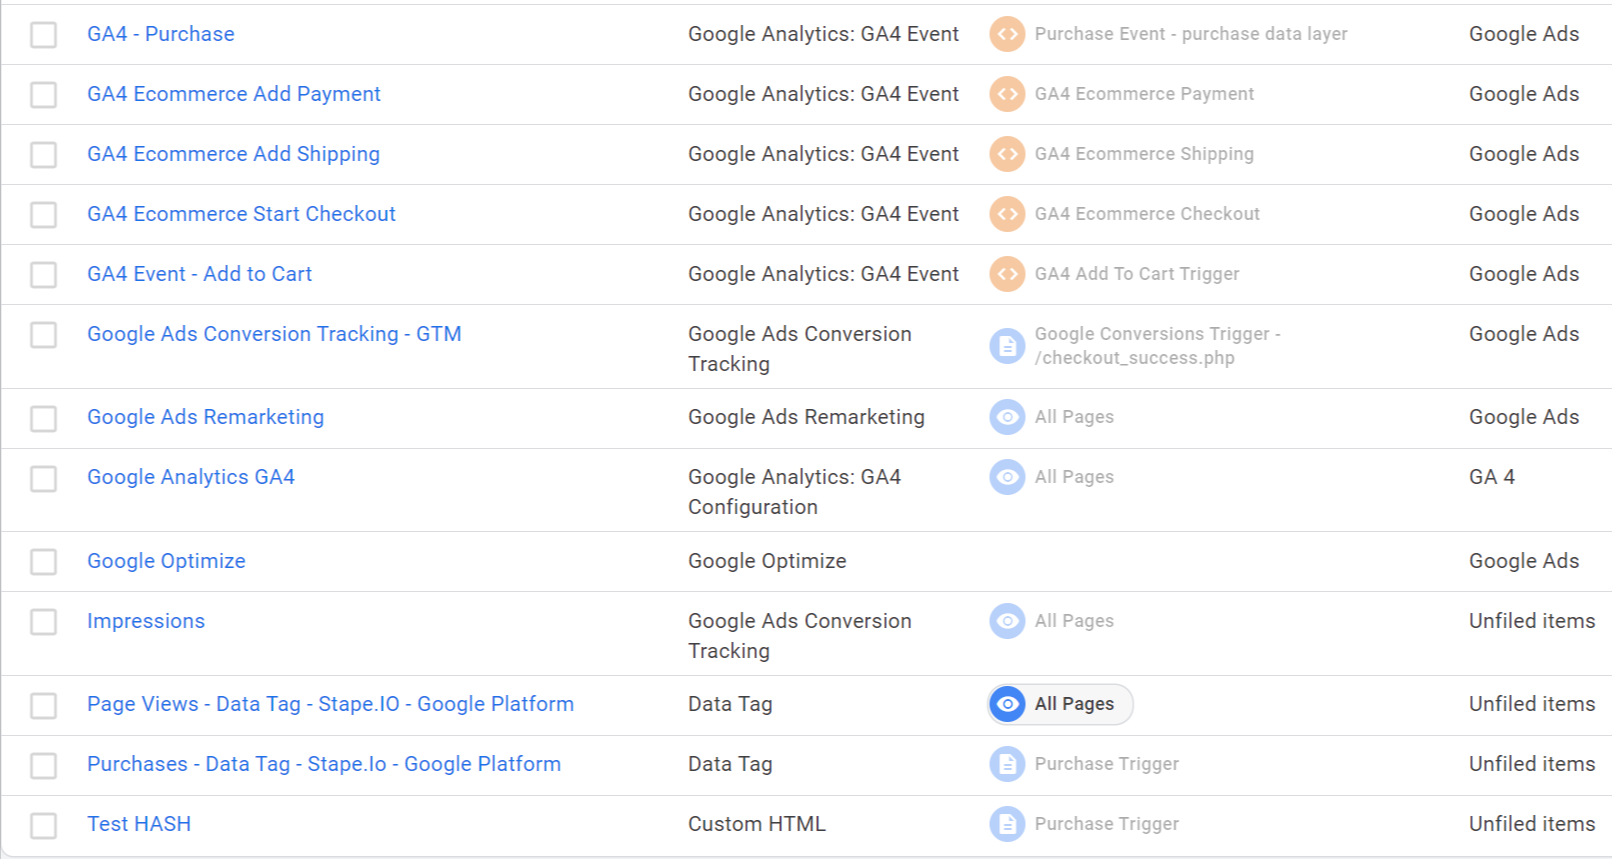Click 'Purchase Trigger' text in Test HASH row
Viewport: 1612px width, 859px height.
pos(1107,824)
